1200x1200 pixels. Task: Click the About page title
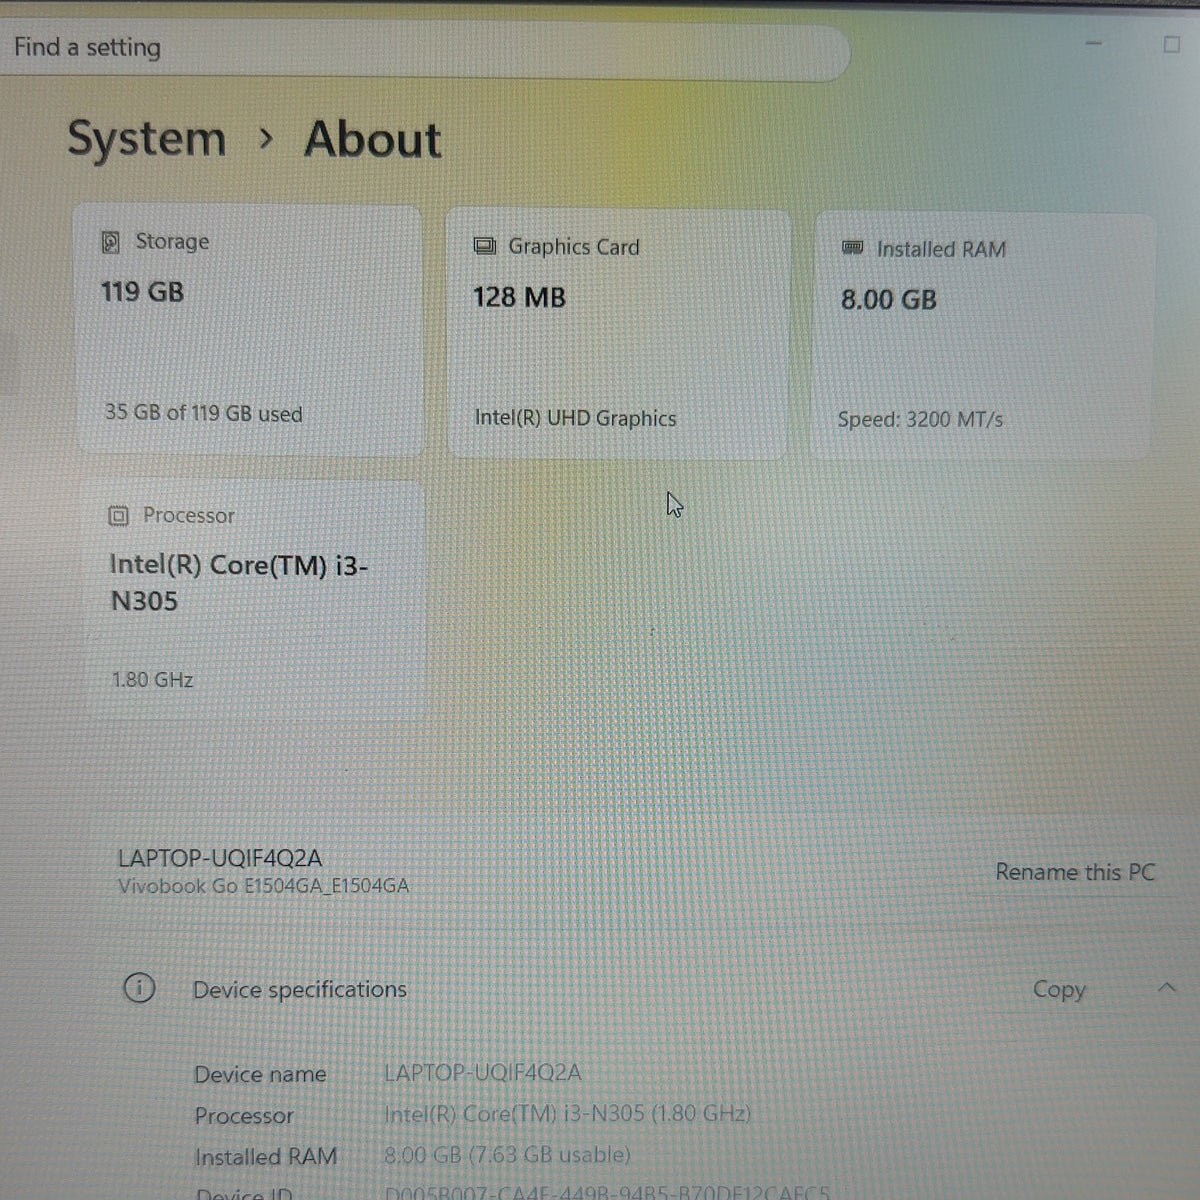click(372, 139)
